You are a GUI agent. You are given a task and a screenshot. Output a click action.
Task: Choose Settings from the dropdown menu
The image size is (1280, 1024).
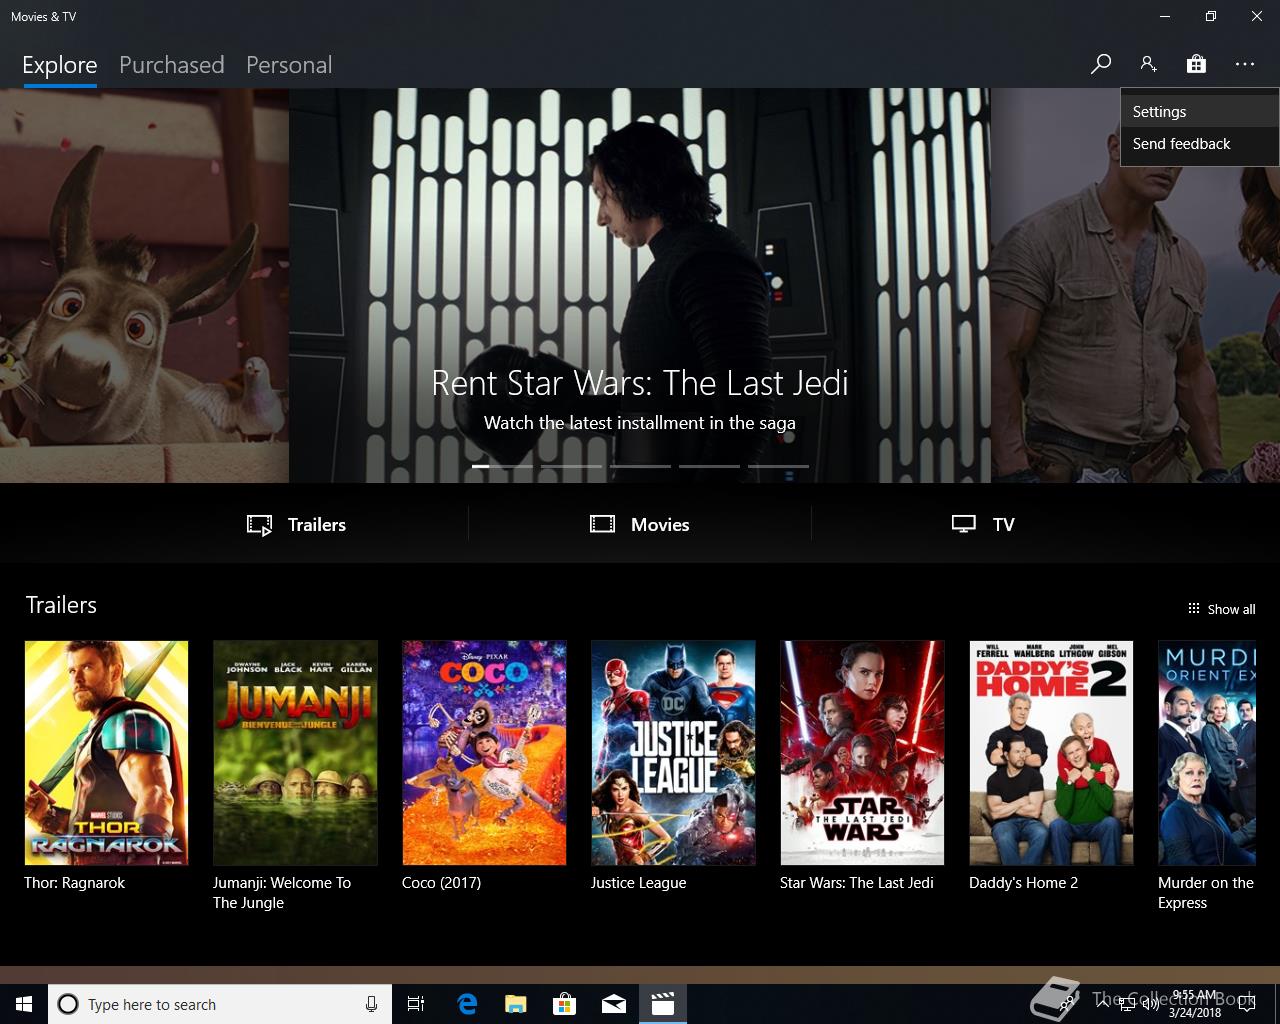[1199, 112]
